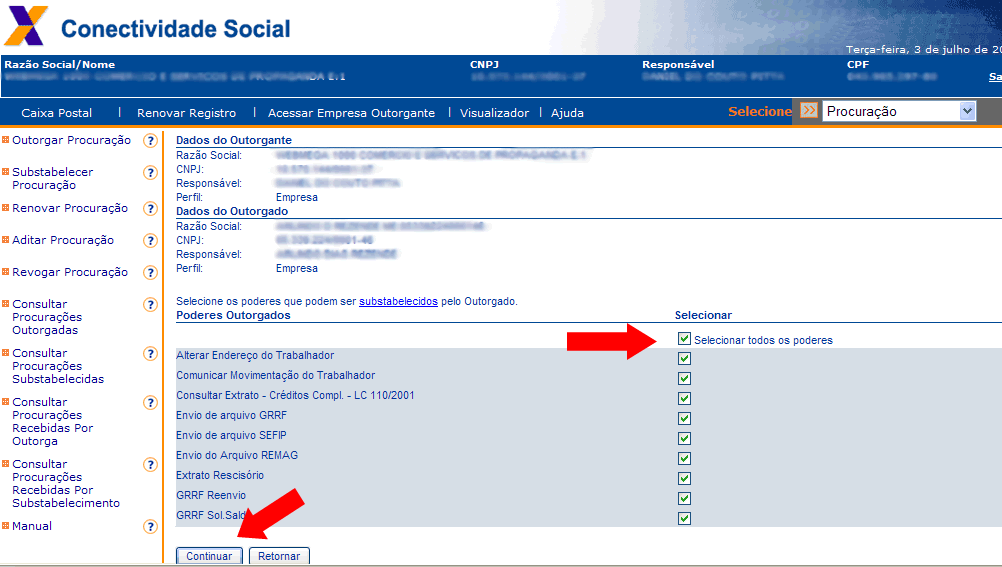Image resolution: width=1002 pixels, height=567 pixels.
Task: Open Revogar Procuração sidebar link
Action: pyautogui.click(x=70, y=272)
